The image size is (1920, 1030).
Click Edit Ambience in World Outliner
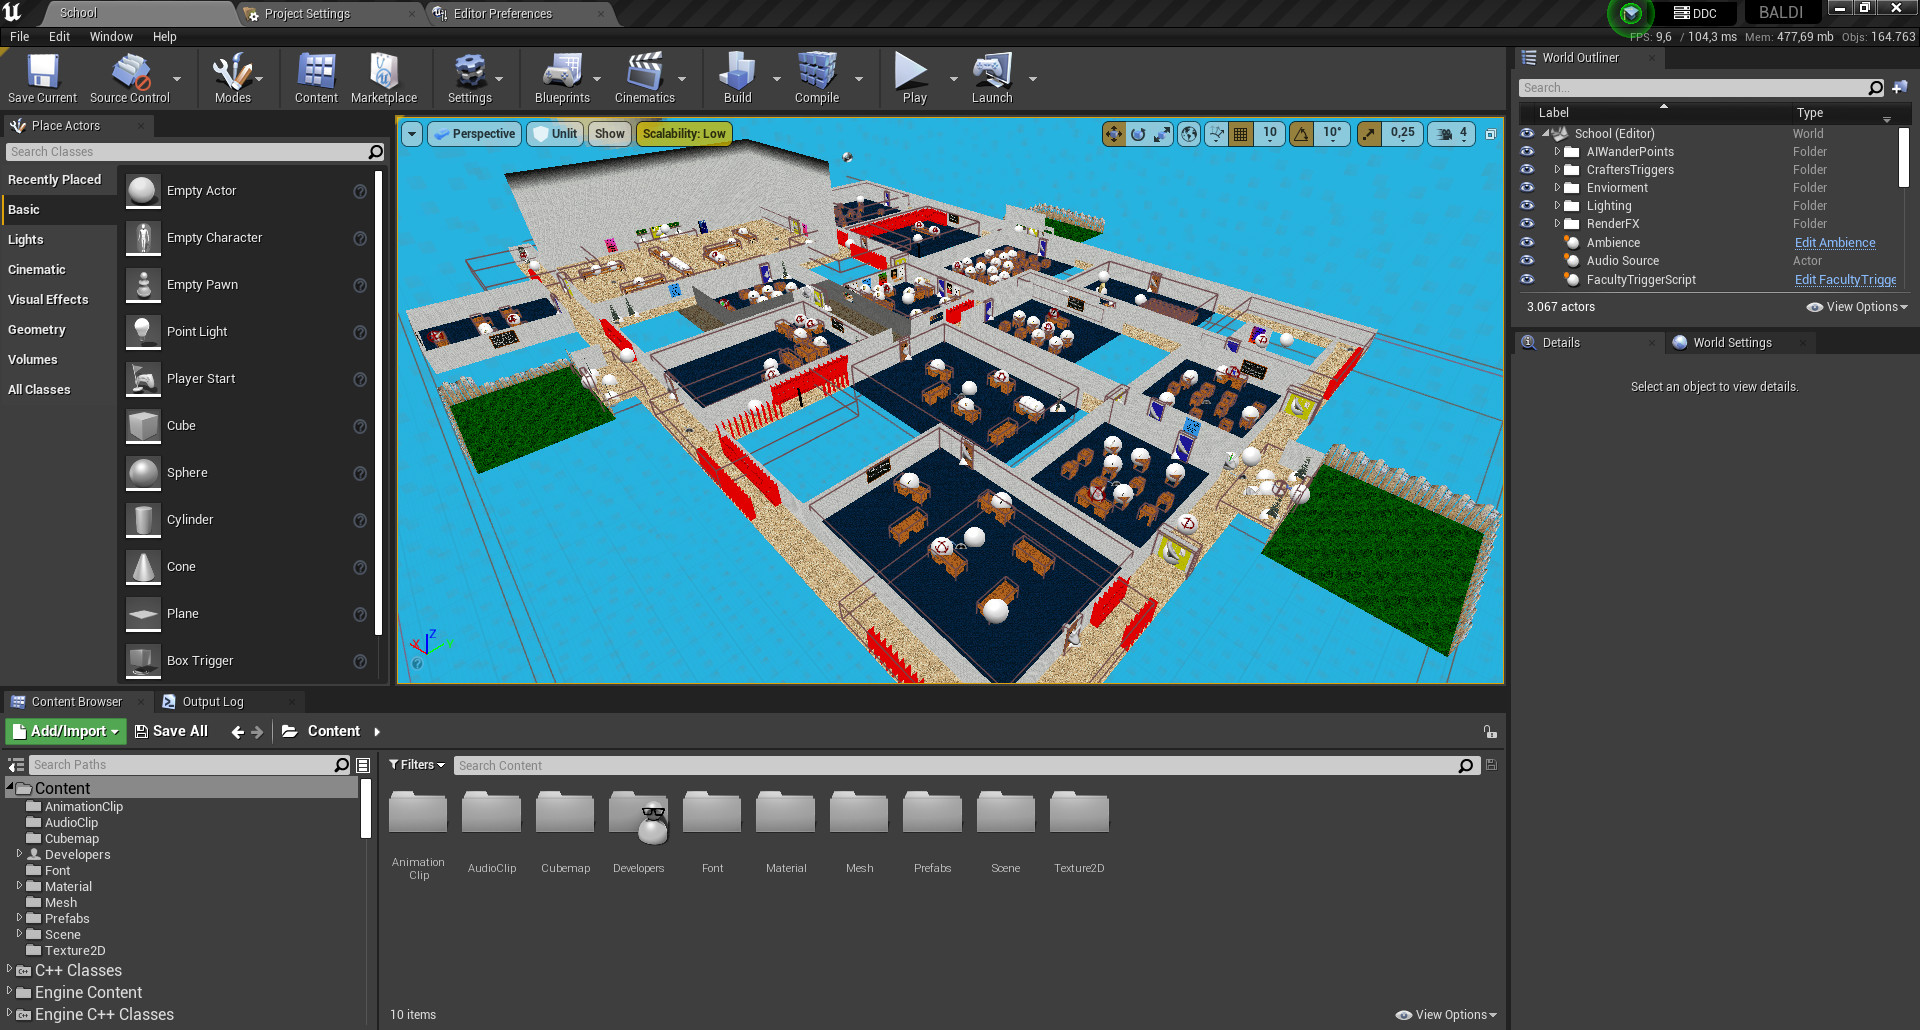coord(1834,242)
